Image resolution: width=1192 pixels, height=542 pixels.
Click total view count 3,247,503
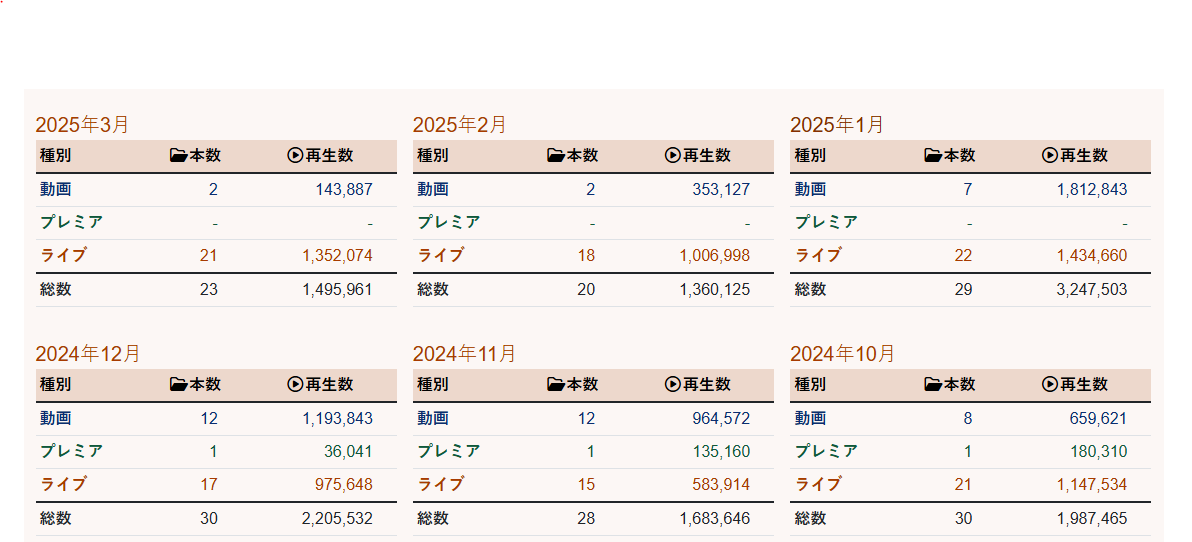(1092, 290)
